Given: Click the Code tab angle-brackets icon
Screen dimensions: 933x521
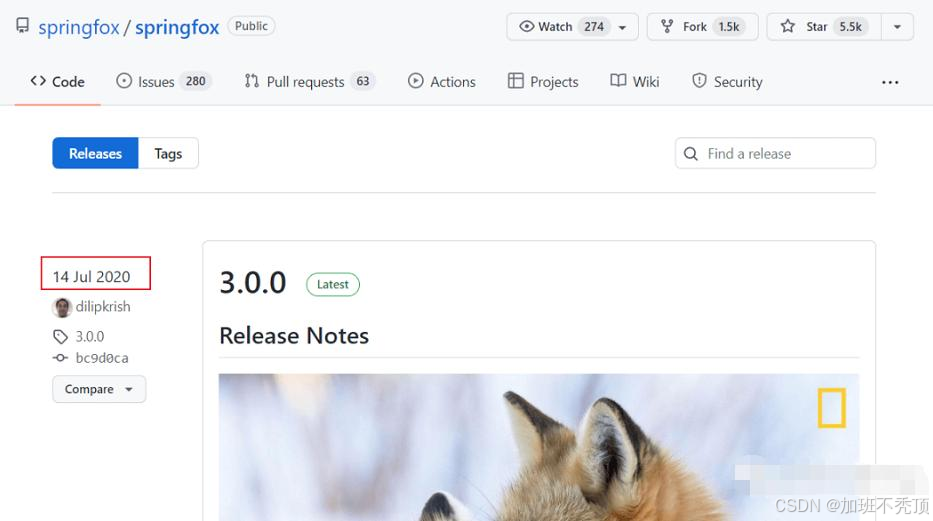Looking at the screenshot, I should point(38,81).
